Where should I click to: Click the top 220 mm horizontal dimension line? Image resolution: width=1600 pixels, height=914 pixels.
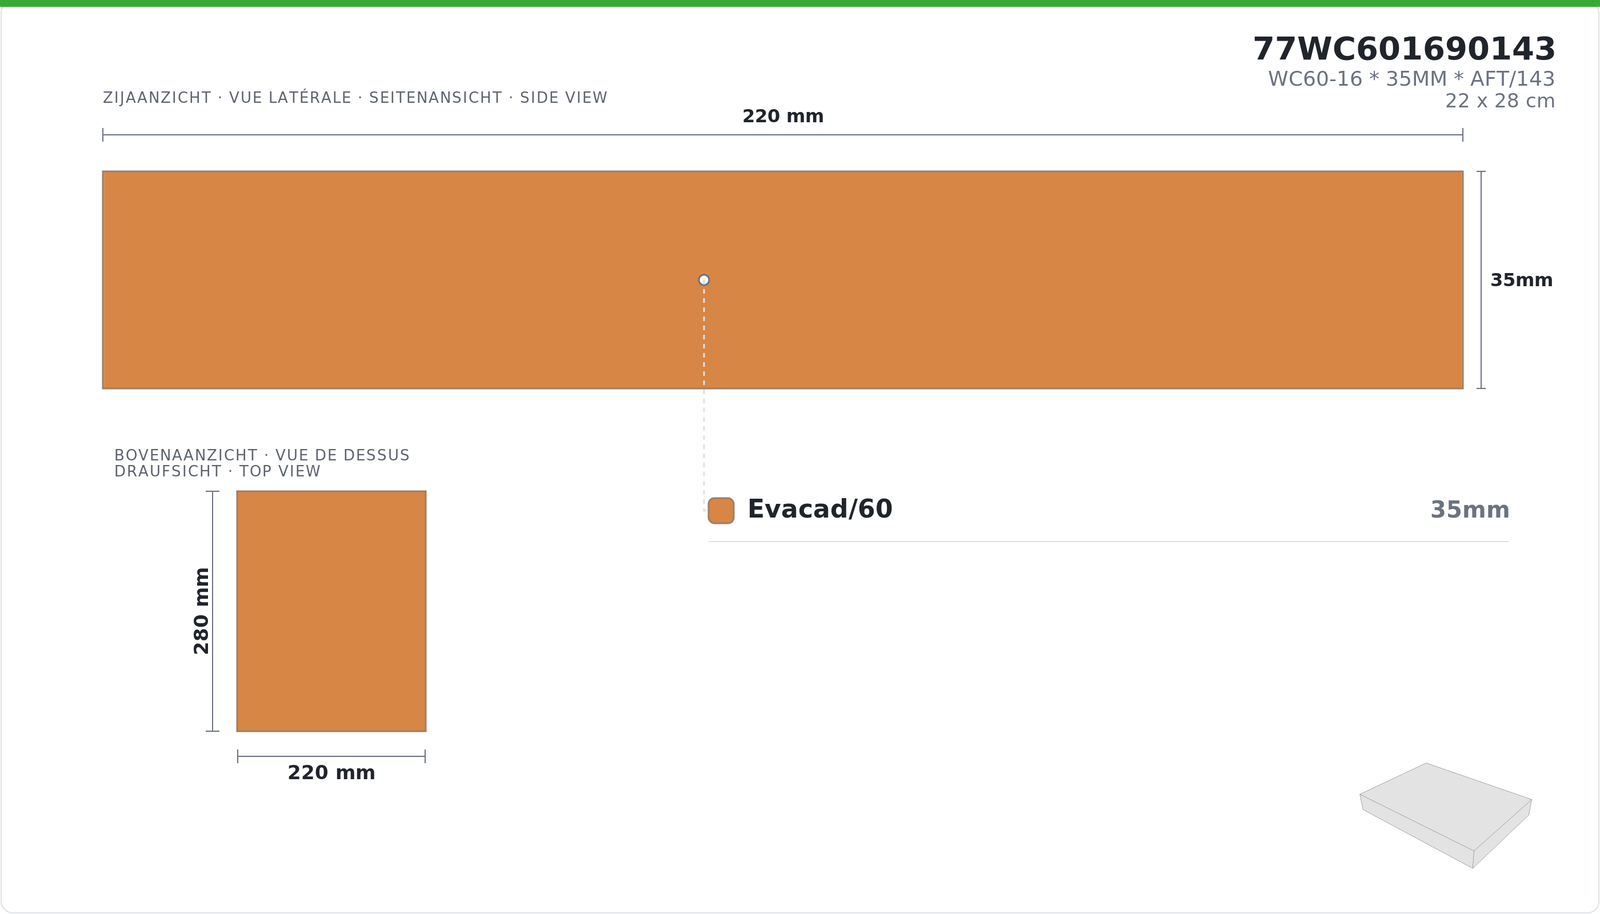pos(782,135)
